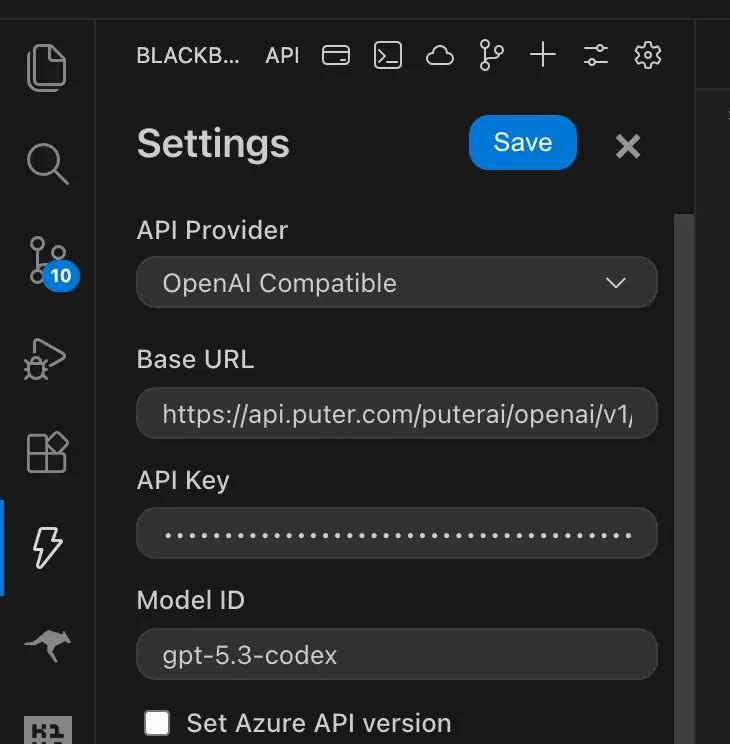The width and height of the screenshot is (730, 744).
Task: Click the cloud icon in header
Action: tap(440, 56)
